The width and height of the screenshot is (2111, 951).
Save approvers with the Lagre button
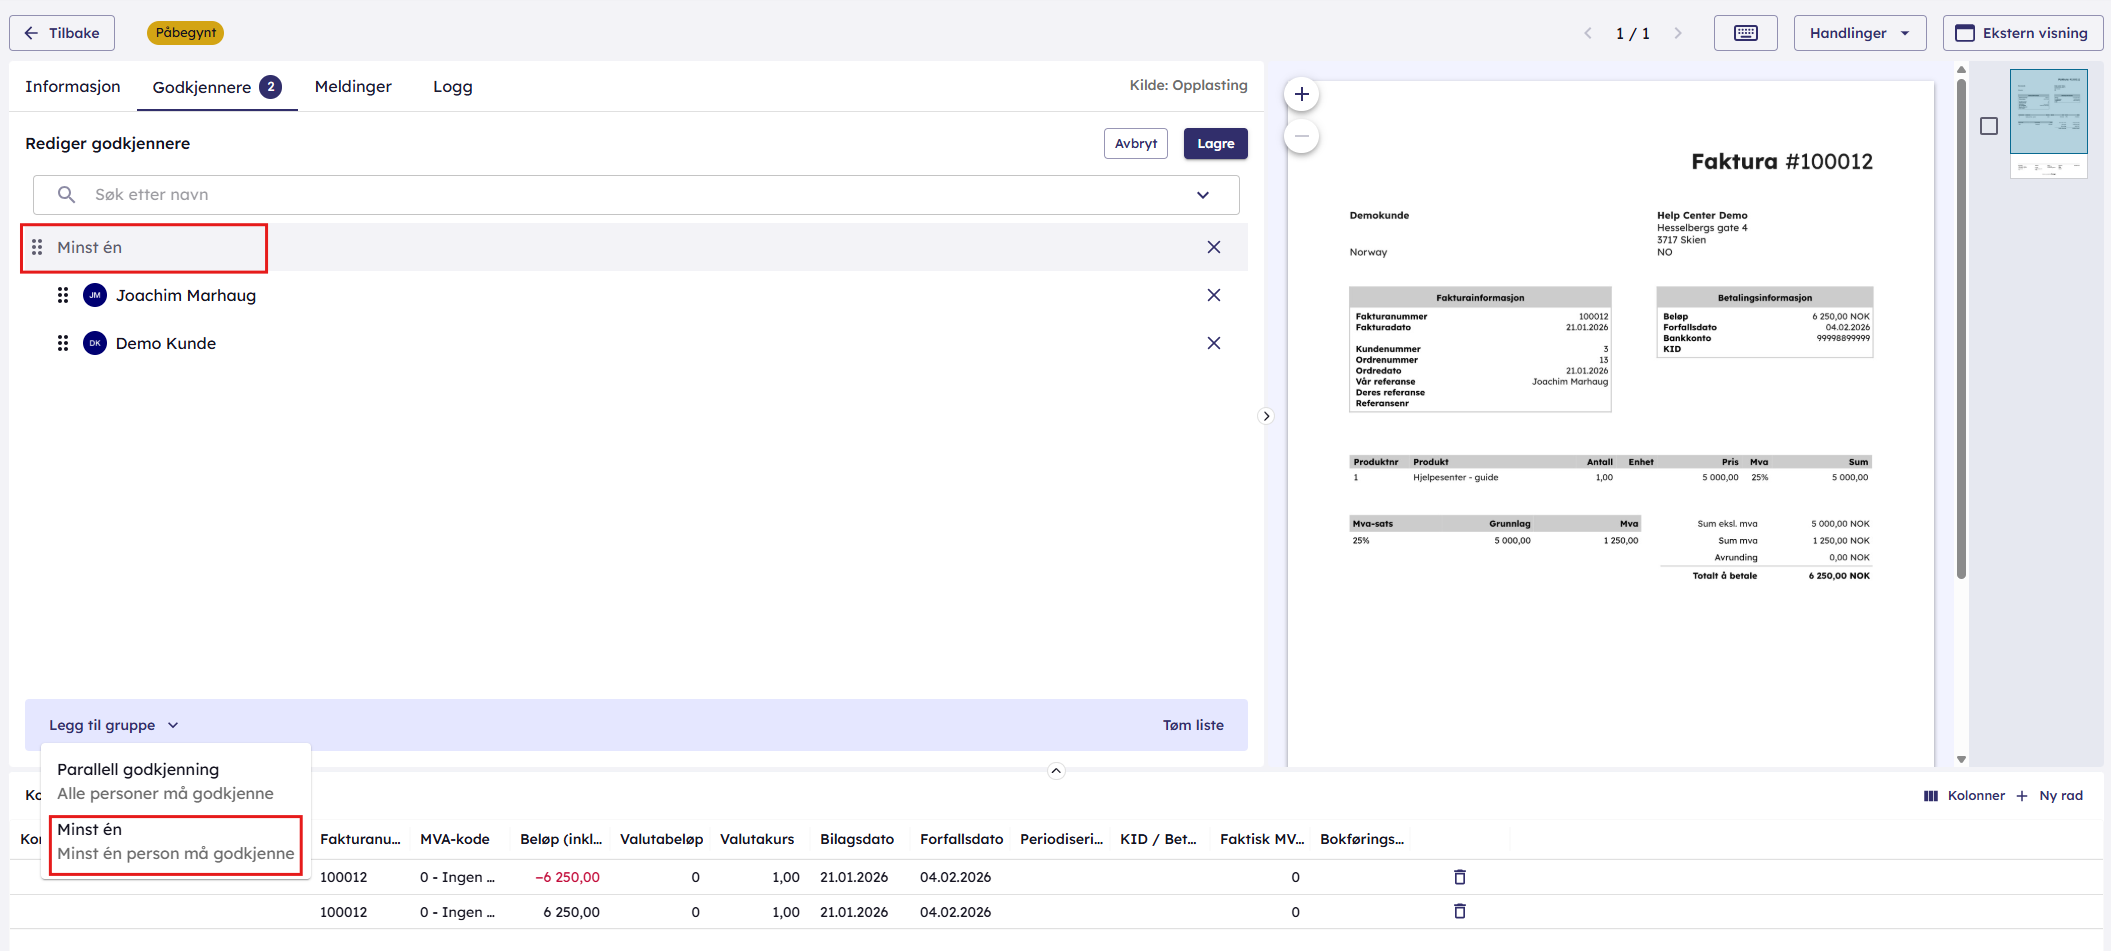tap(1215, 144)
